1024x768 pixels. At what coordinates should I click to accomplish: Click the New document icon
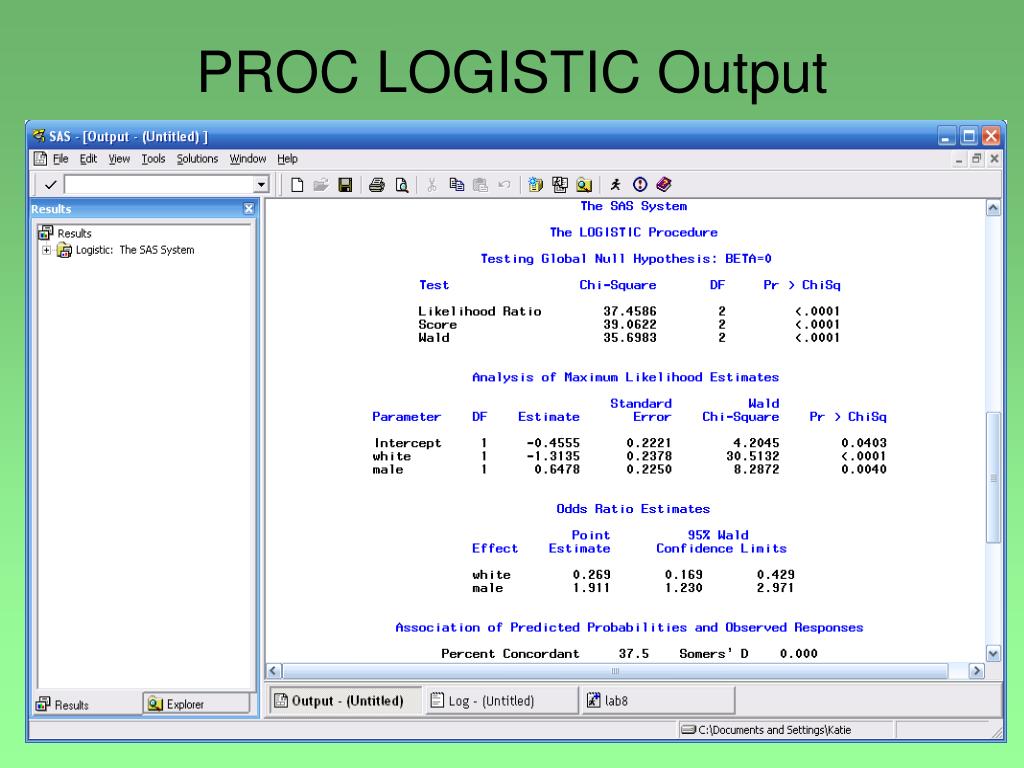[297, 184]
